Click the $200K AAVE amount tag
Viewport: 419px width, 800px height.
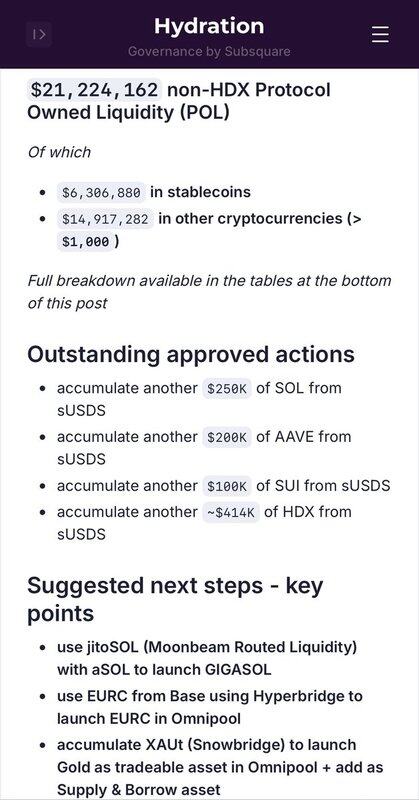click(227, 438)
